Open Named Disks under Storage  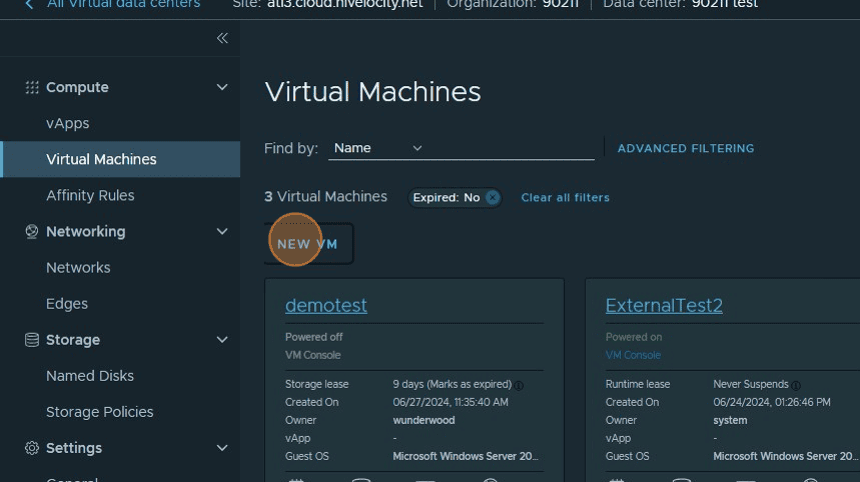coord(90,376)
